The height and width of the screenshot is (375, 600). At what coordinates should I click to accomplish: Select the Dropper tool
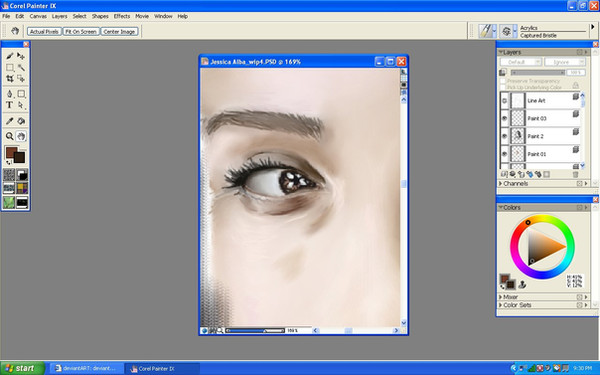pyautogui.click(x=10, y=121)
